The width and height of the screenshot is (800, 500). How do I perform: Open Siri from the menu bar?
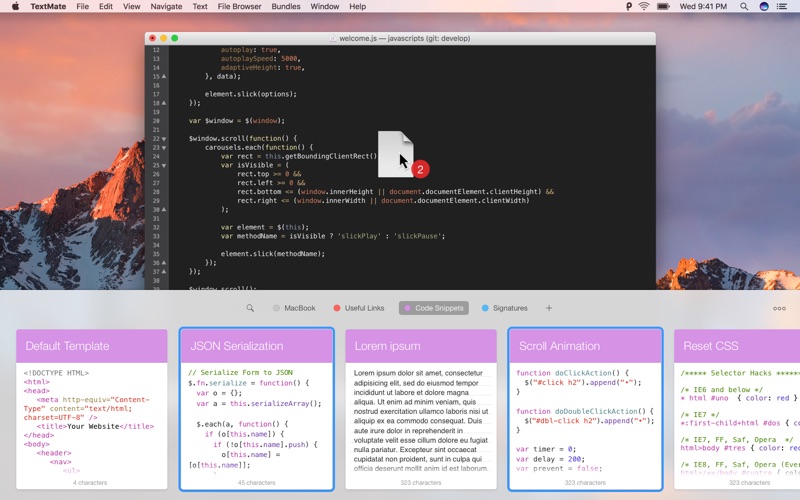pyautogui.click(x=764, y=7)
